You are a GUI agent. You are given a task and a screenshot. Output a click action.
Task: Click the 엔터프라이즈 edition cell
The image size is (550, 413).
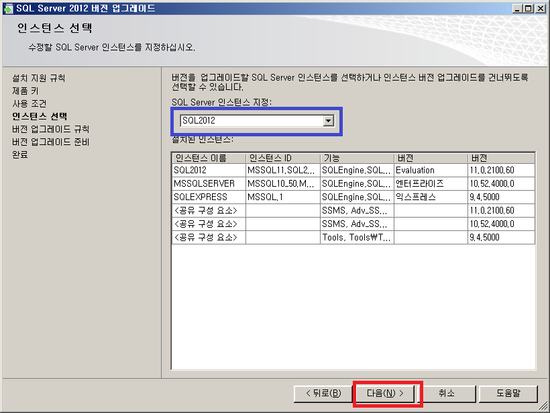coord(430,184)
